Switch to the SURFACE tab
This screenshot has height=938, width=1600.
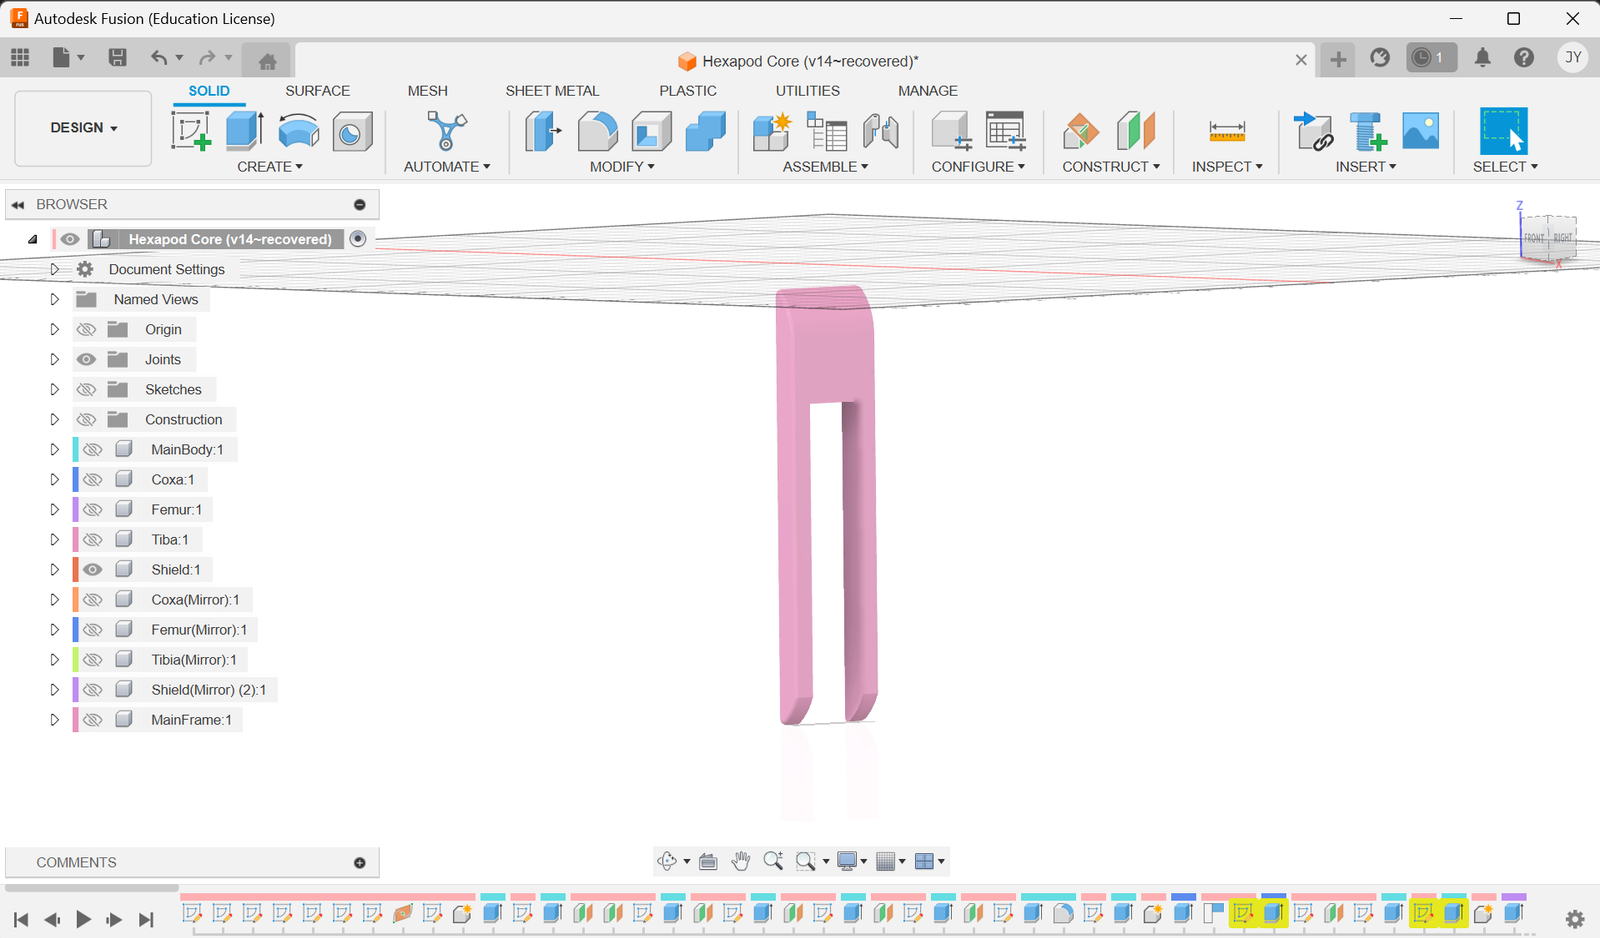click(x=317, y=90)
